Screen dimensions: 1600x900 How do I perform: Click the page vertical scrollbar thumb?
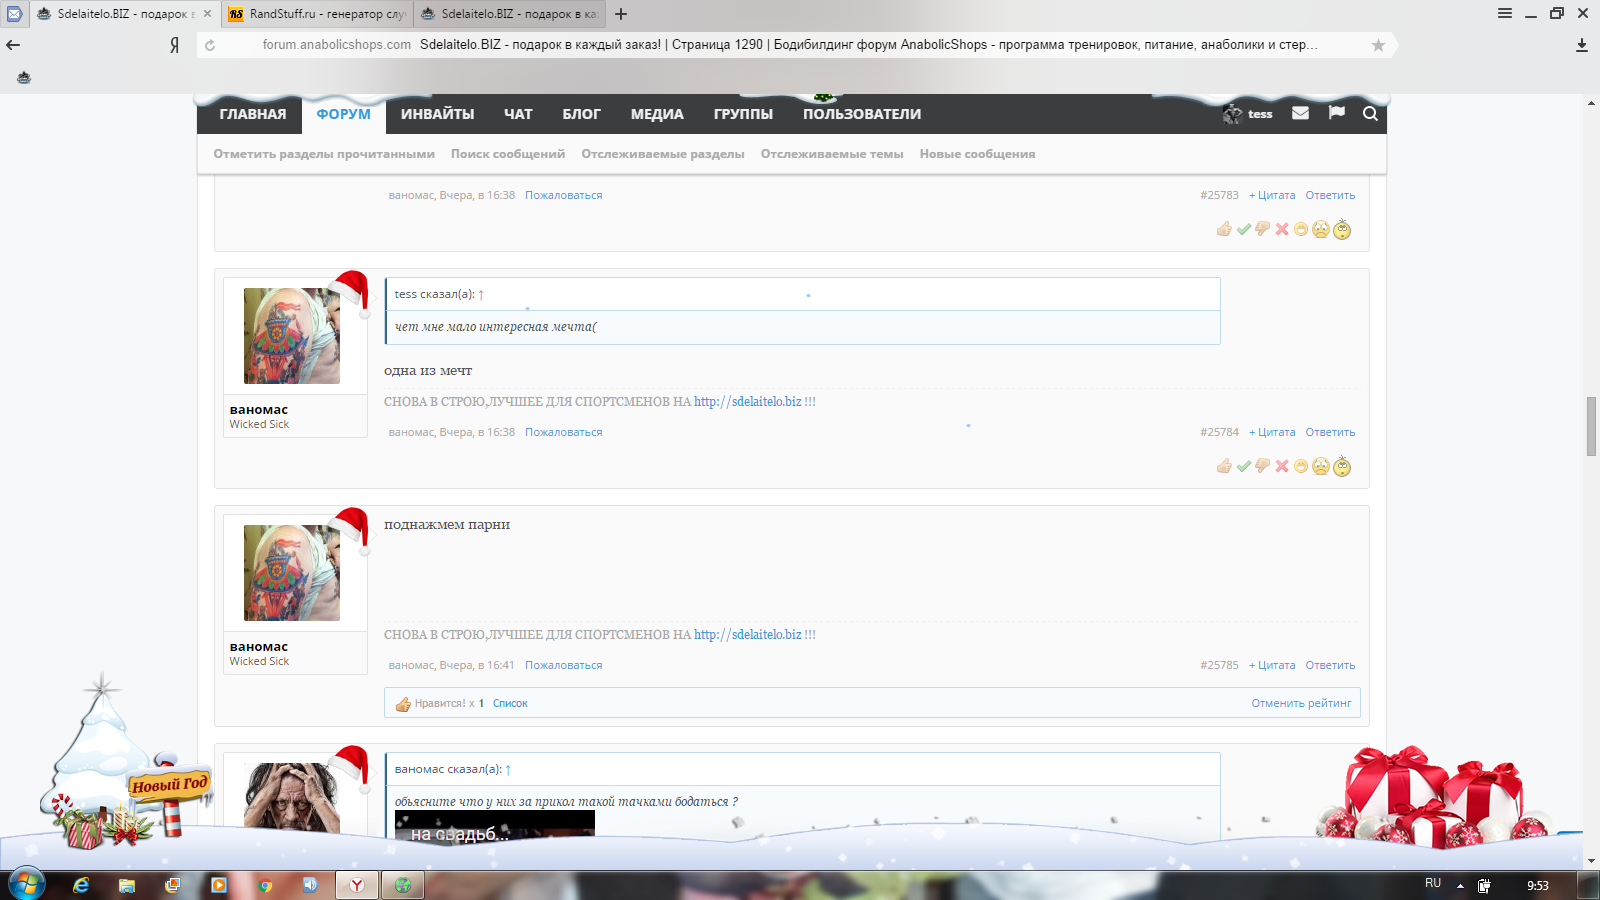1591,426
